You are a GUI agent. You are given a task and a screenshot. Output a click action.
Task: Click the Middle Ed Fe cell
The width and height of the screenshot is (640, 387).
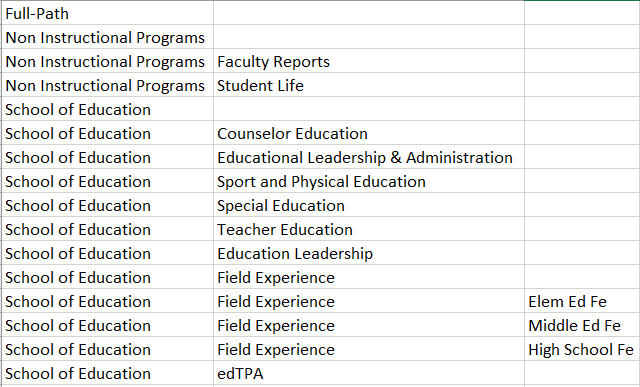(x=582, y=325)
